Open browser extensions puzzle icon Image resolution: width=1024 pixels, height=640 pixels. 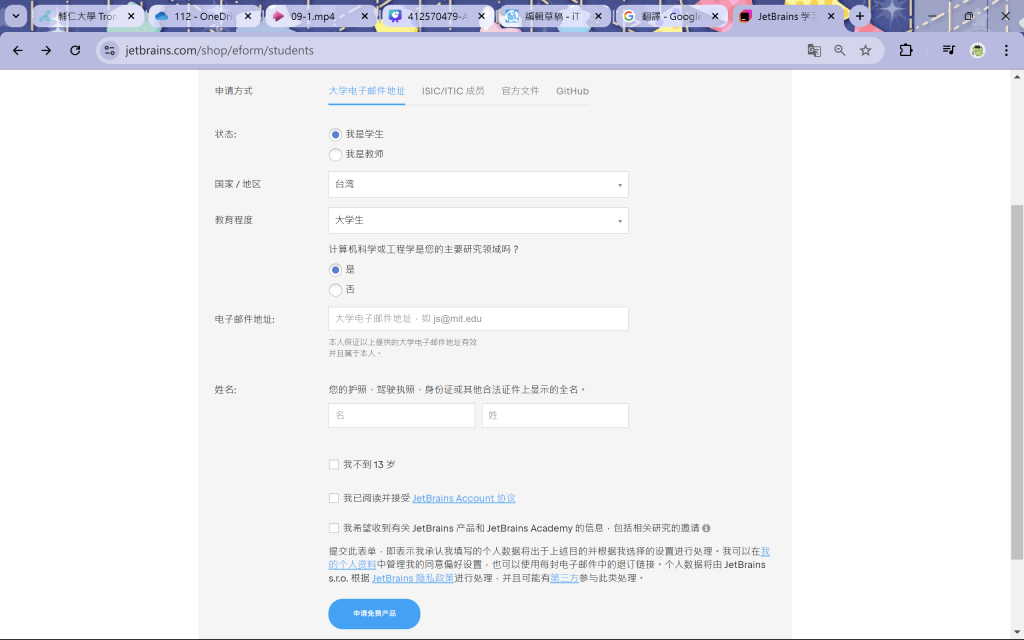(x=906, y=50)
